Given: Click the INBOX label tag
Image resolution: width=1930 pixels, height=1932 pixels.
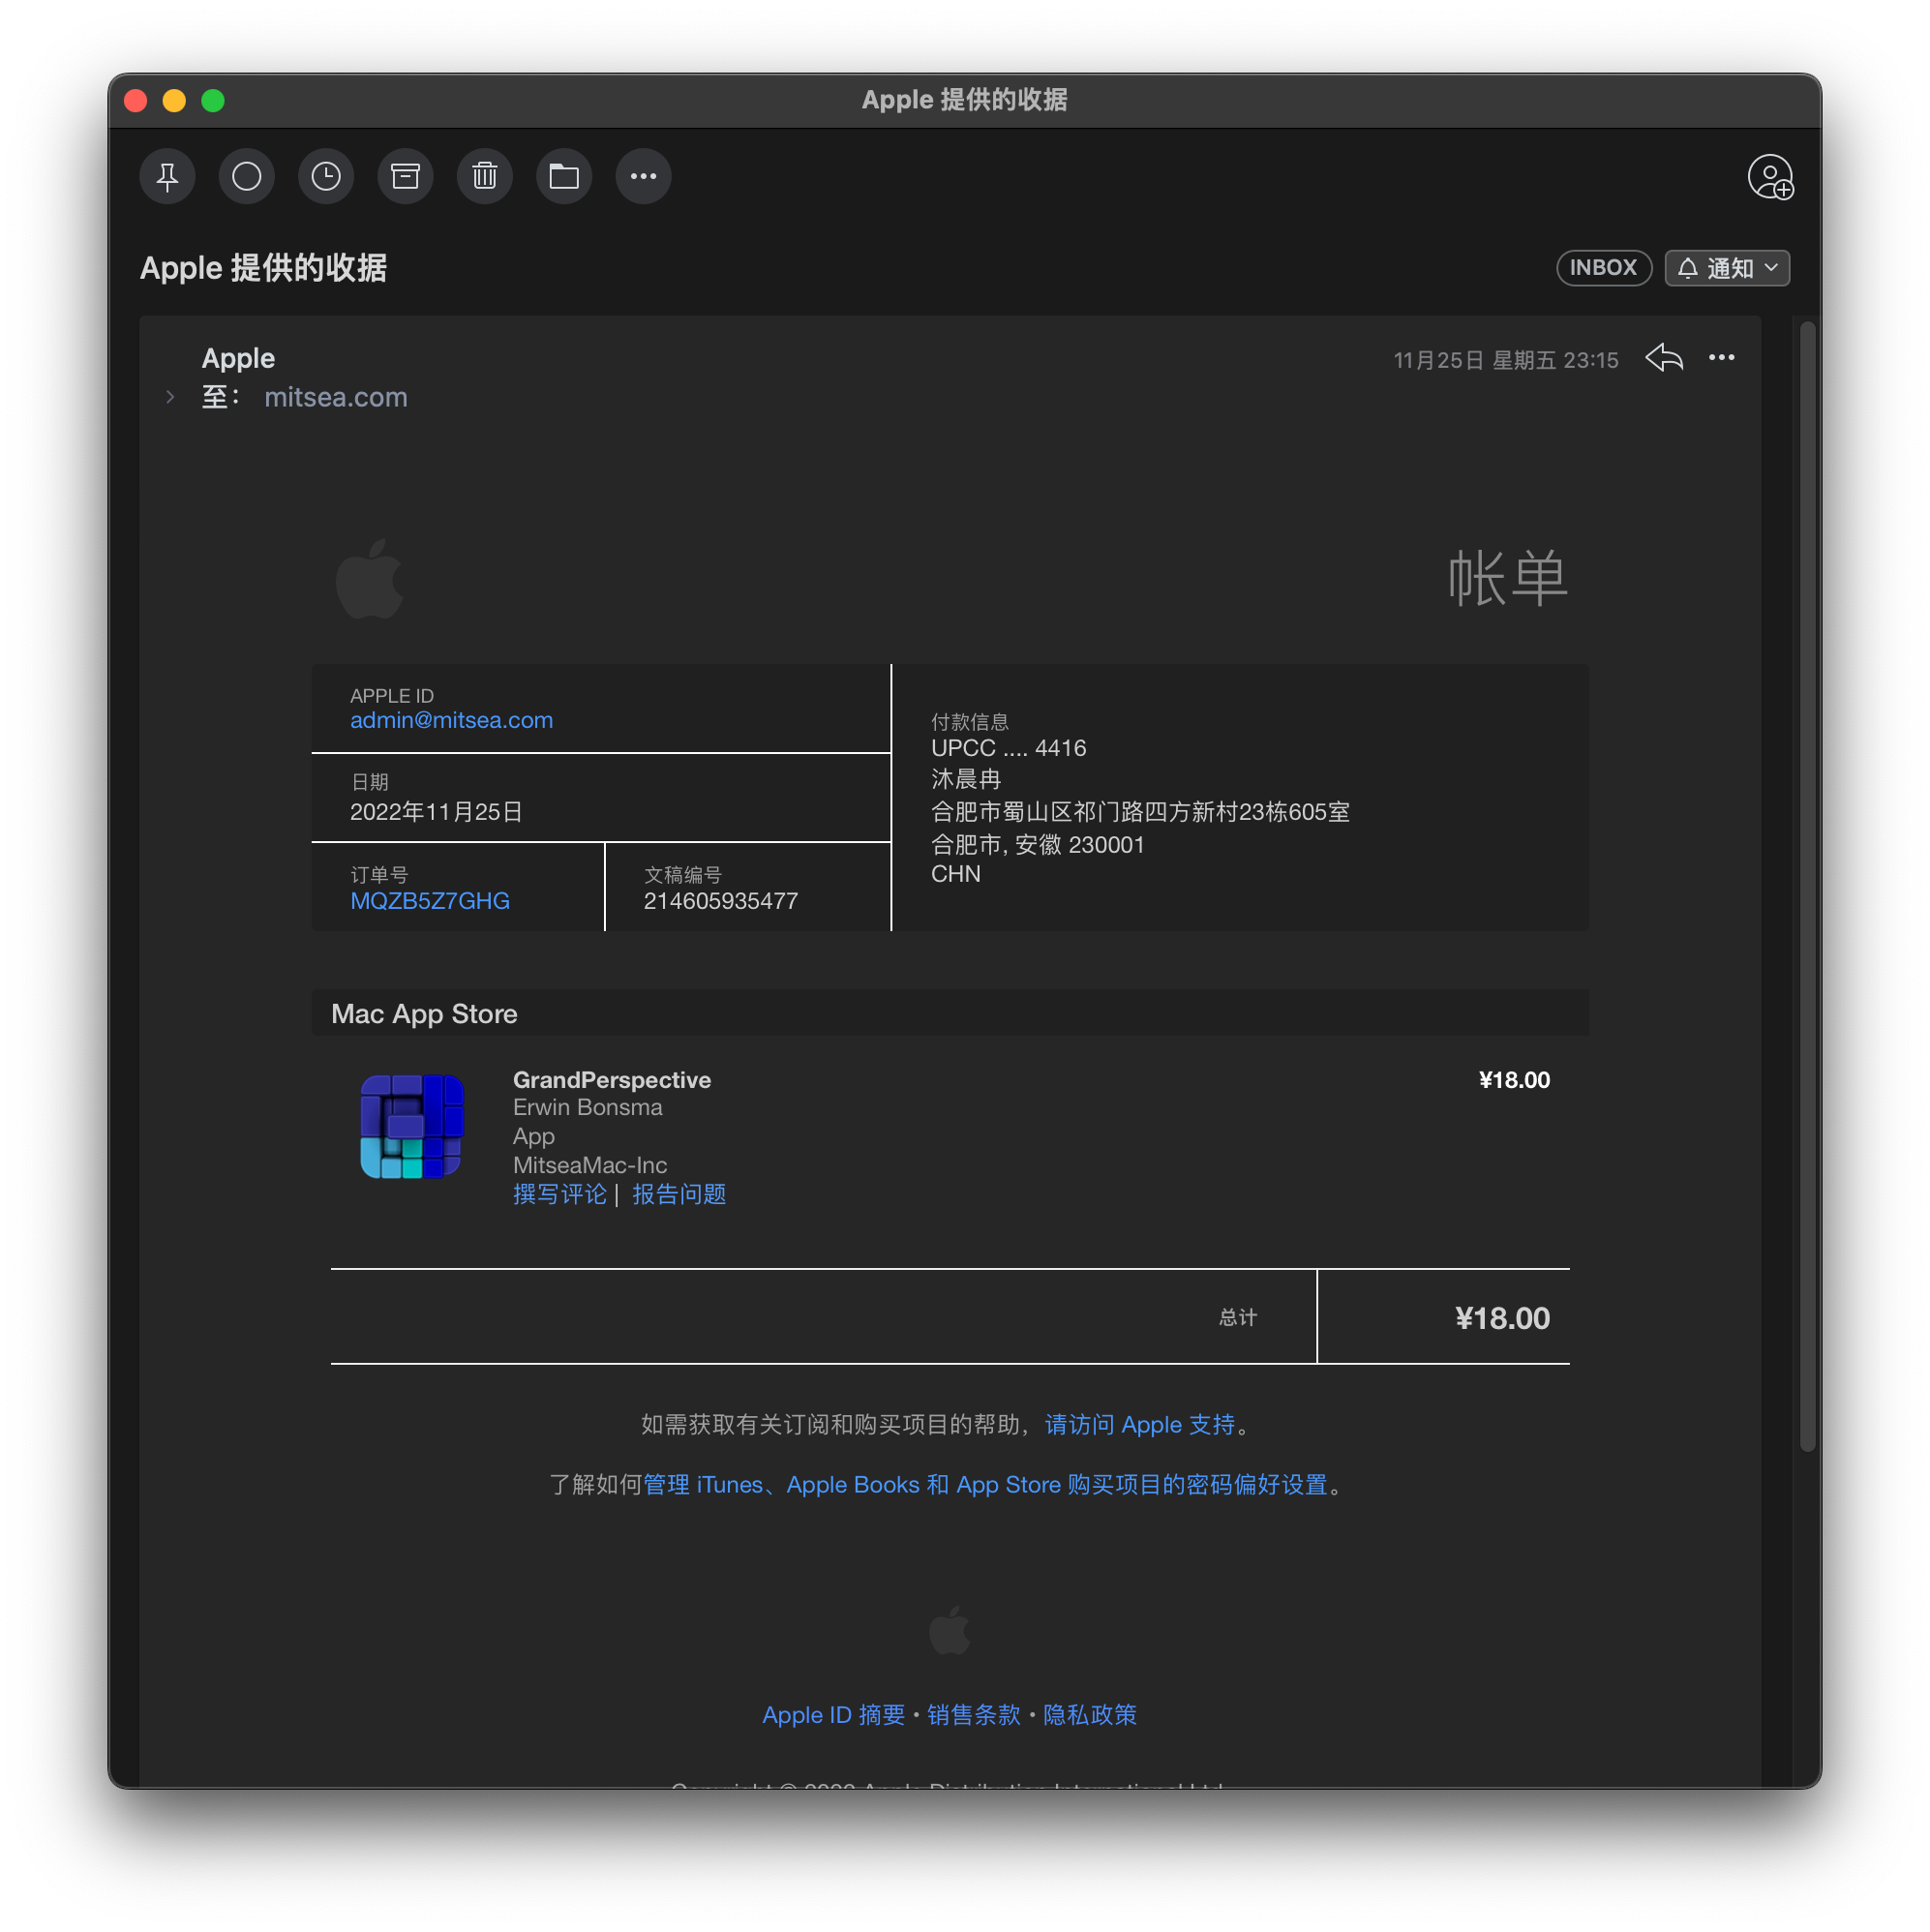Looking at the screenshot, I should point(1603,268).
